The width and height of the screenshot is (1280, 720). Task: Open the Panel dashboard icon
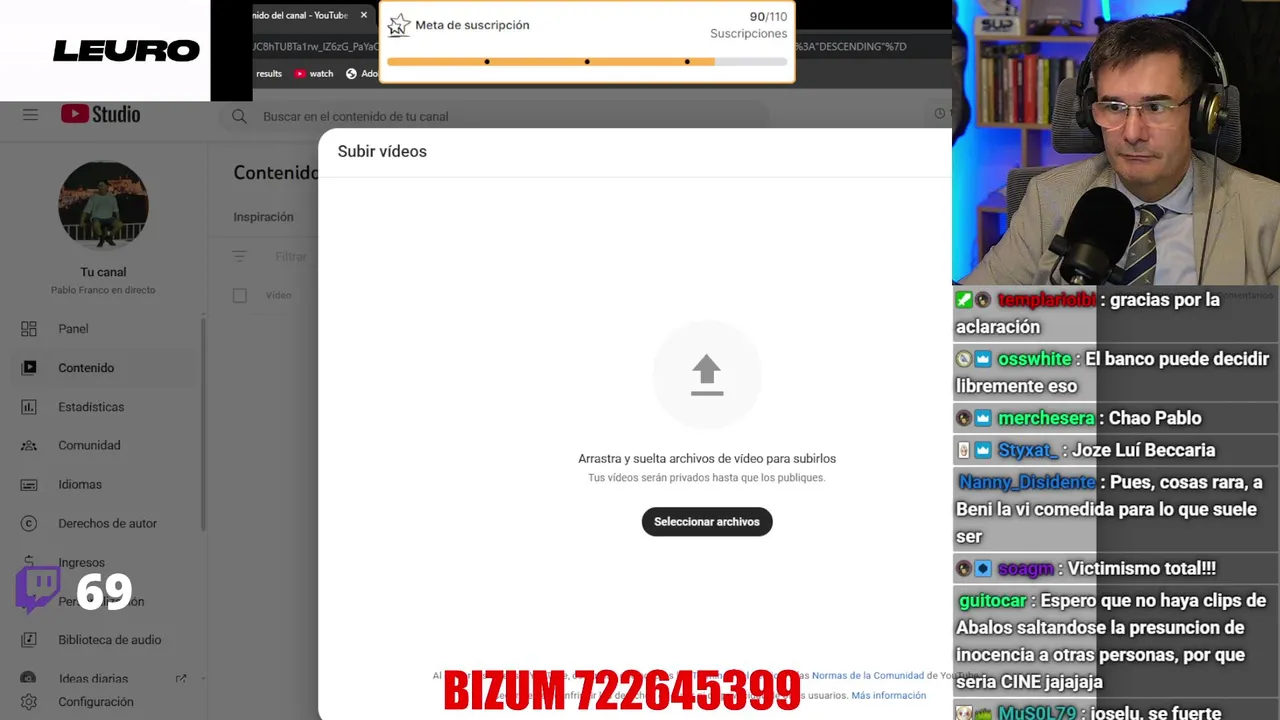point(29,329)
